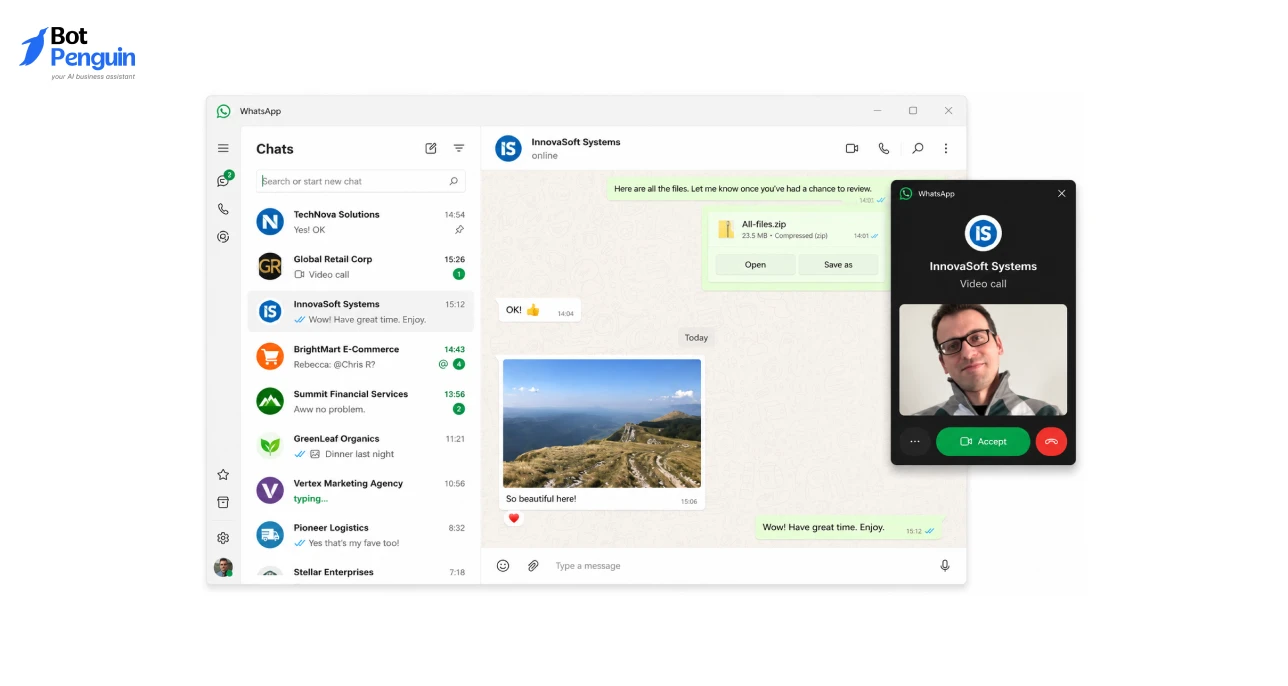Click InnovaSoft Systems avatar in the call popup
Viewport: 1288px width, 686px height.
pyautogui.click(x=983, y=233)
